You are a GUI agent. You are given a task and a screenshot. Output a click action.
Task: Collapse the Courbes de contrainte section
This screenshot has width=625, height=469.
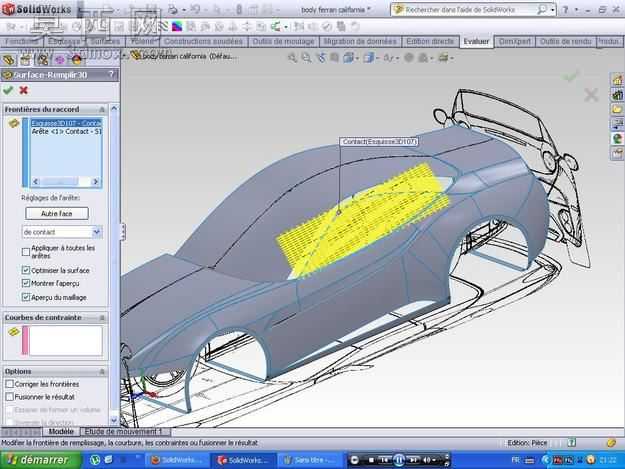point(102,318)
